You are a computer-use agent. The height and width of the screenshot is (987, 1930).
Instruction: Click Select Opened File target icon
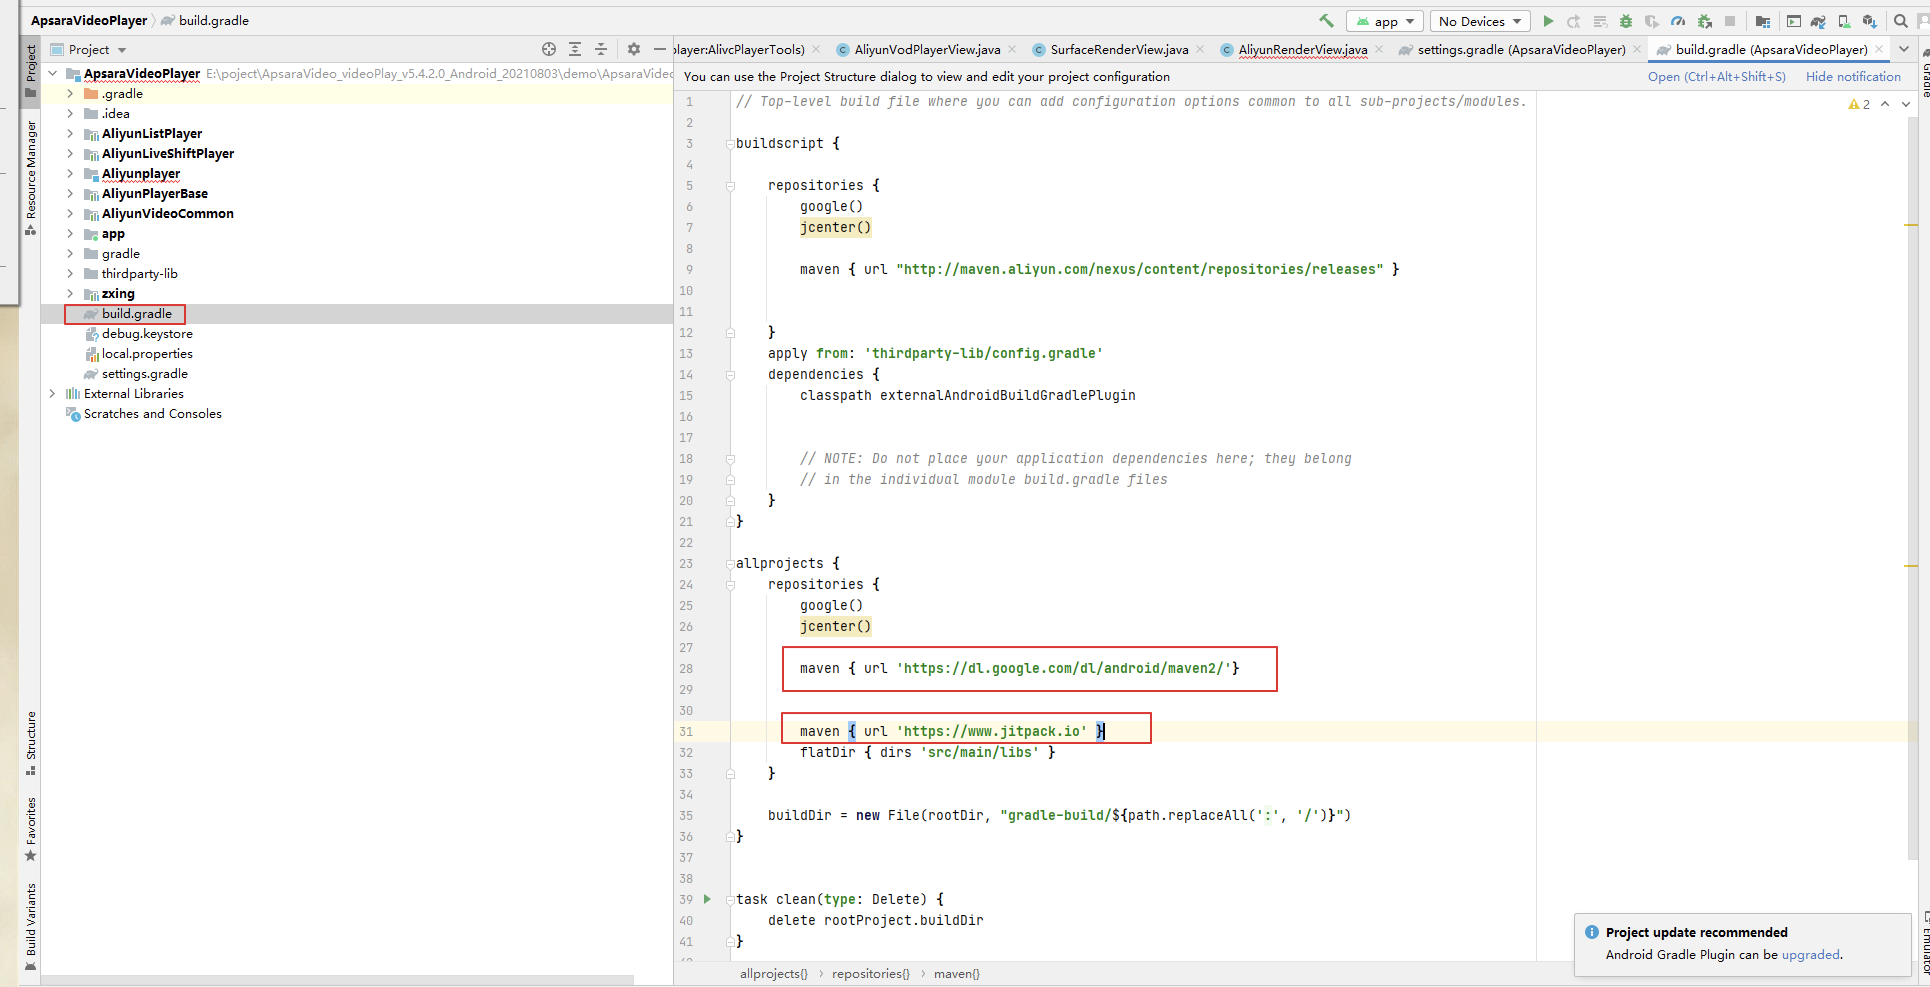[549, 49]
